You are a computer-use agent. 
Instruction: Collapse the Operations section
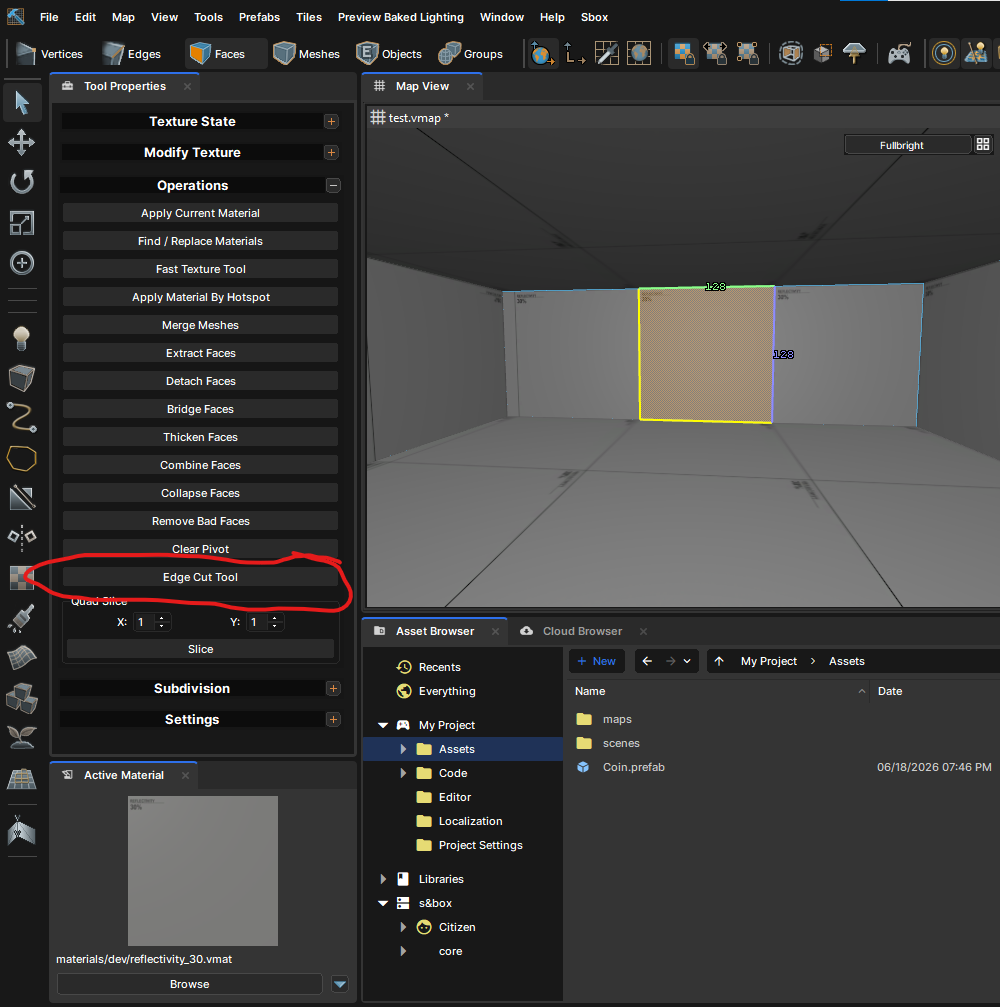(x=333, y=186)
